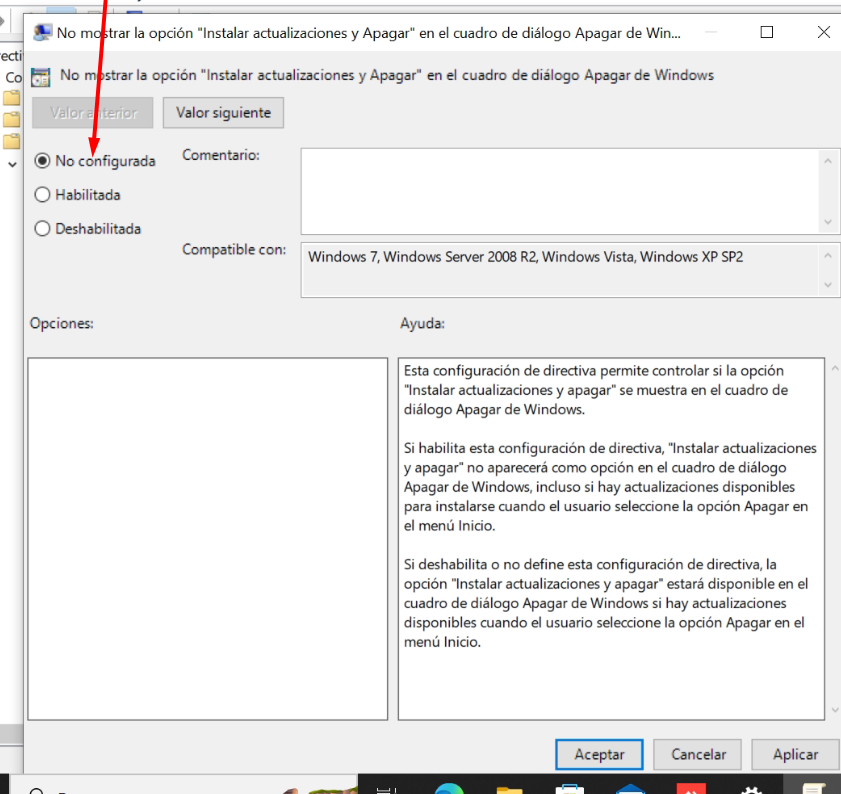Go to next setting with "Valor siguiente"
This screenshot has height=794, width=841.
click(223, 113)
